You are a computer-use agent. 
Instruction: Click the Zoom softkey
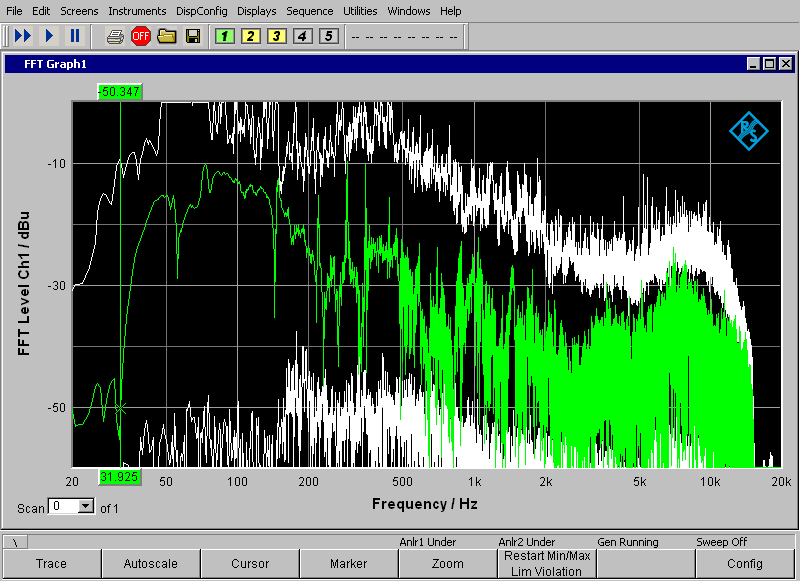(x=447, y=564)
